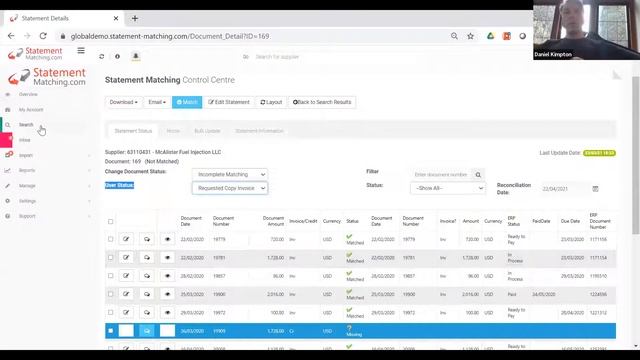Click the edit icon for document 19779
The image size is (640, 360).
pos(126,239)
